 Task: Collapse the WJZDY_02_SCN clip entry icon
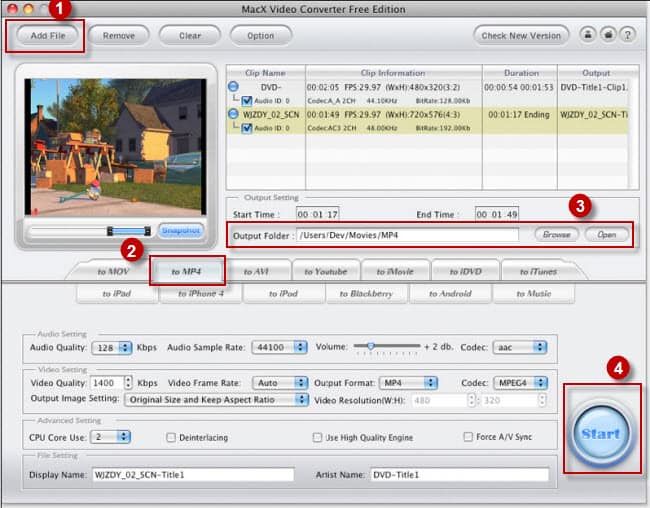pos(233,114)
